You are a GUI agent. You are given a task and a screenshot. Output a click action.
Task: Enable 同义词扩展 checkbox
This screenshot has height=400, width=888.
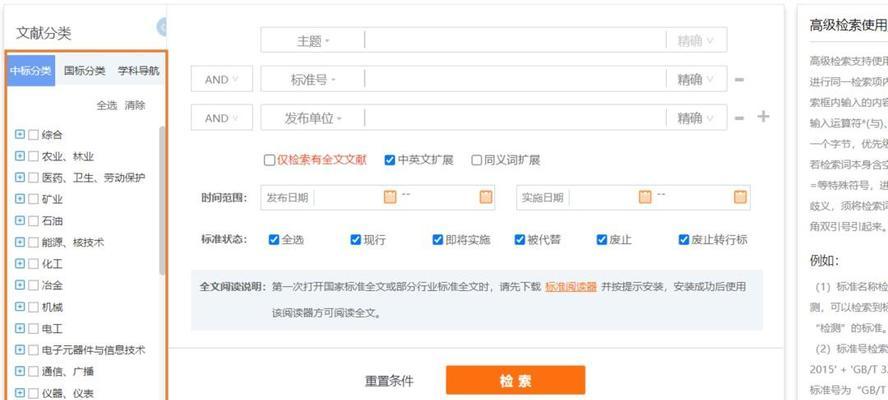(x=477, y=160)
